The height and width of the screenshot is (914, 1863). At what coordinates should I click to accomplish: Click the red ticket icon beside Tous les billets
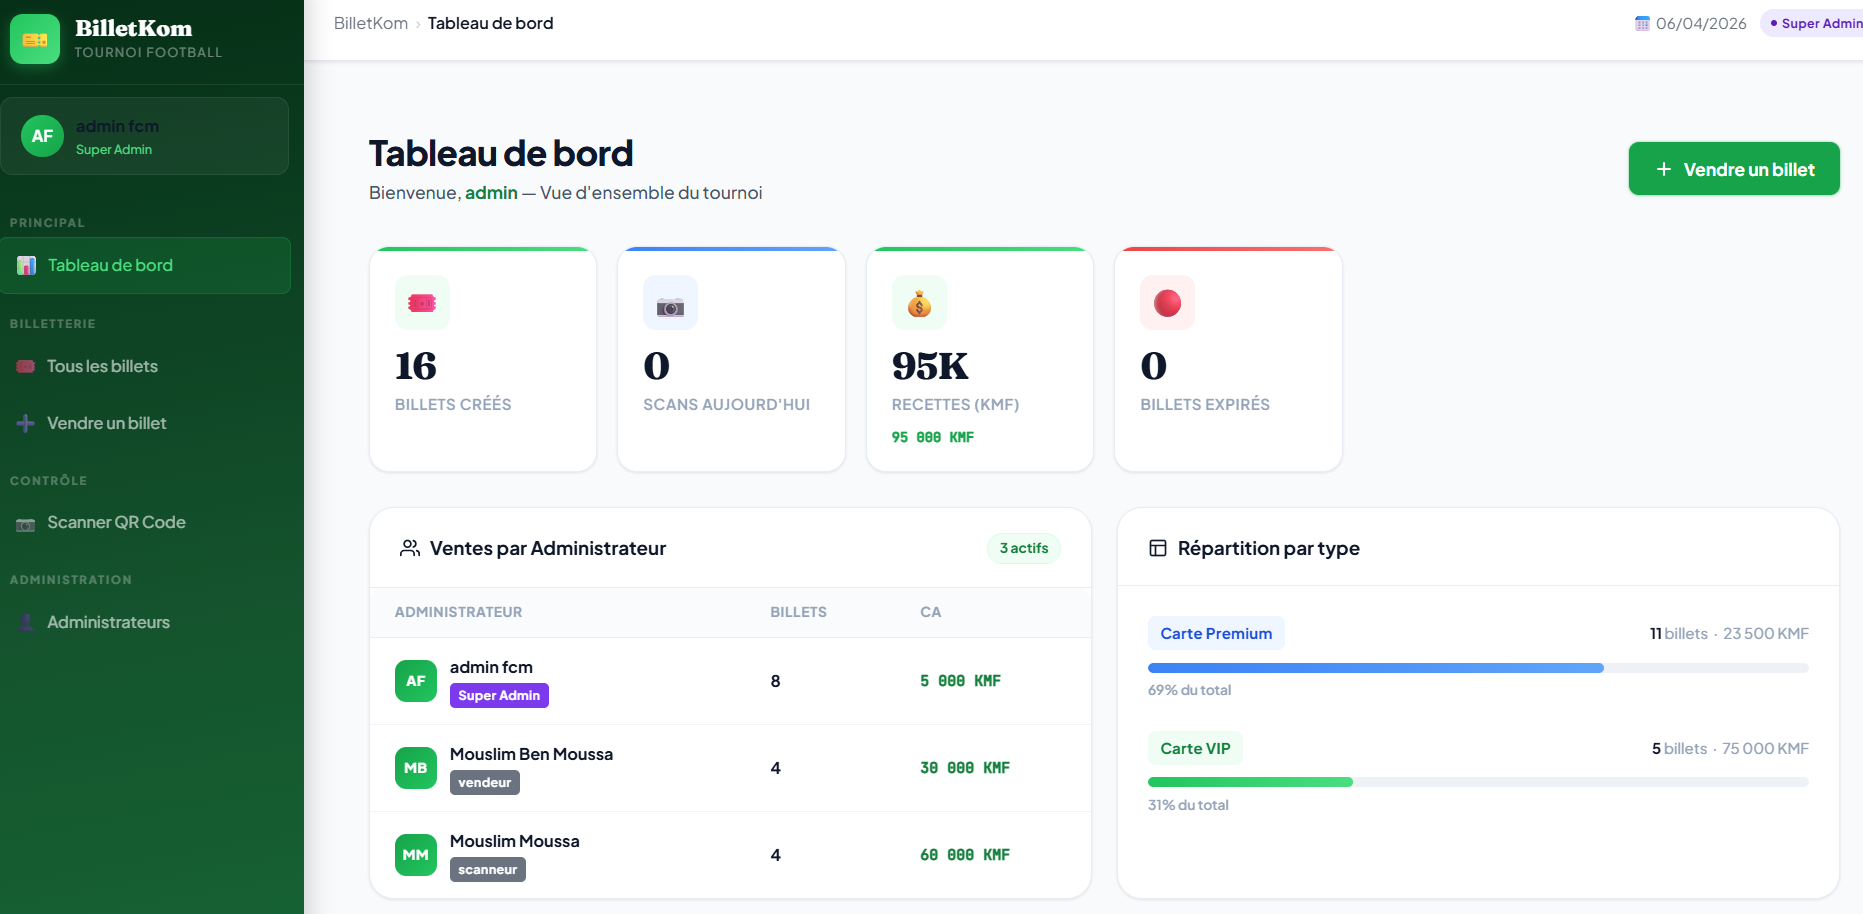[x=26, y=366]
